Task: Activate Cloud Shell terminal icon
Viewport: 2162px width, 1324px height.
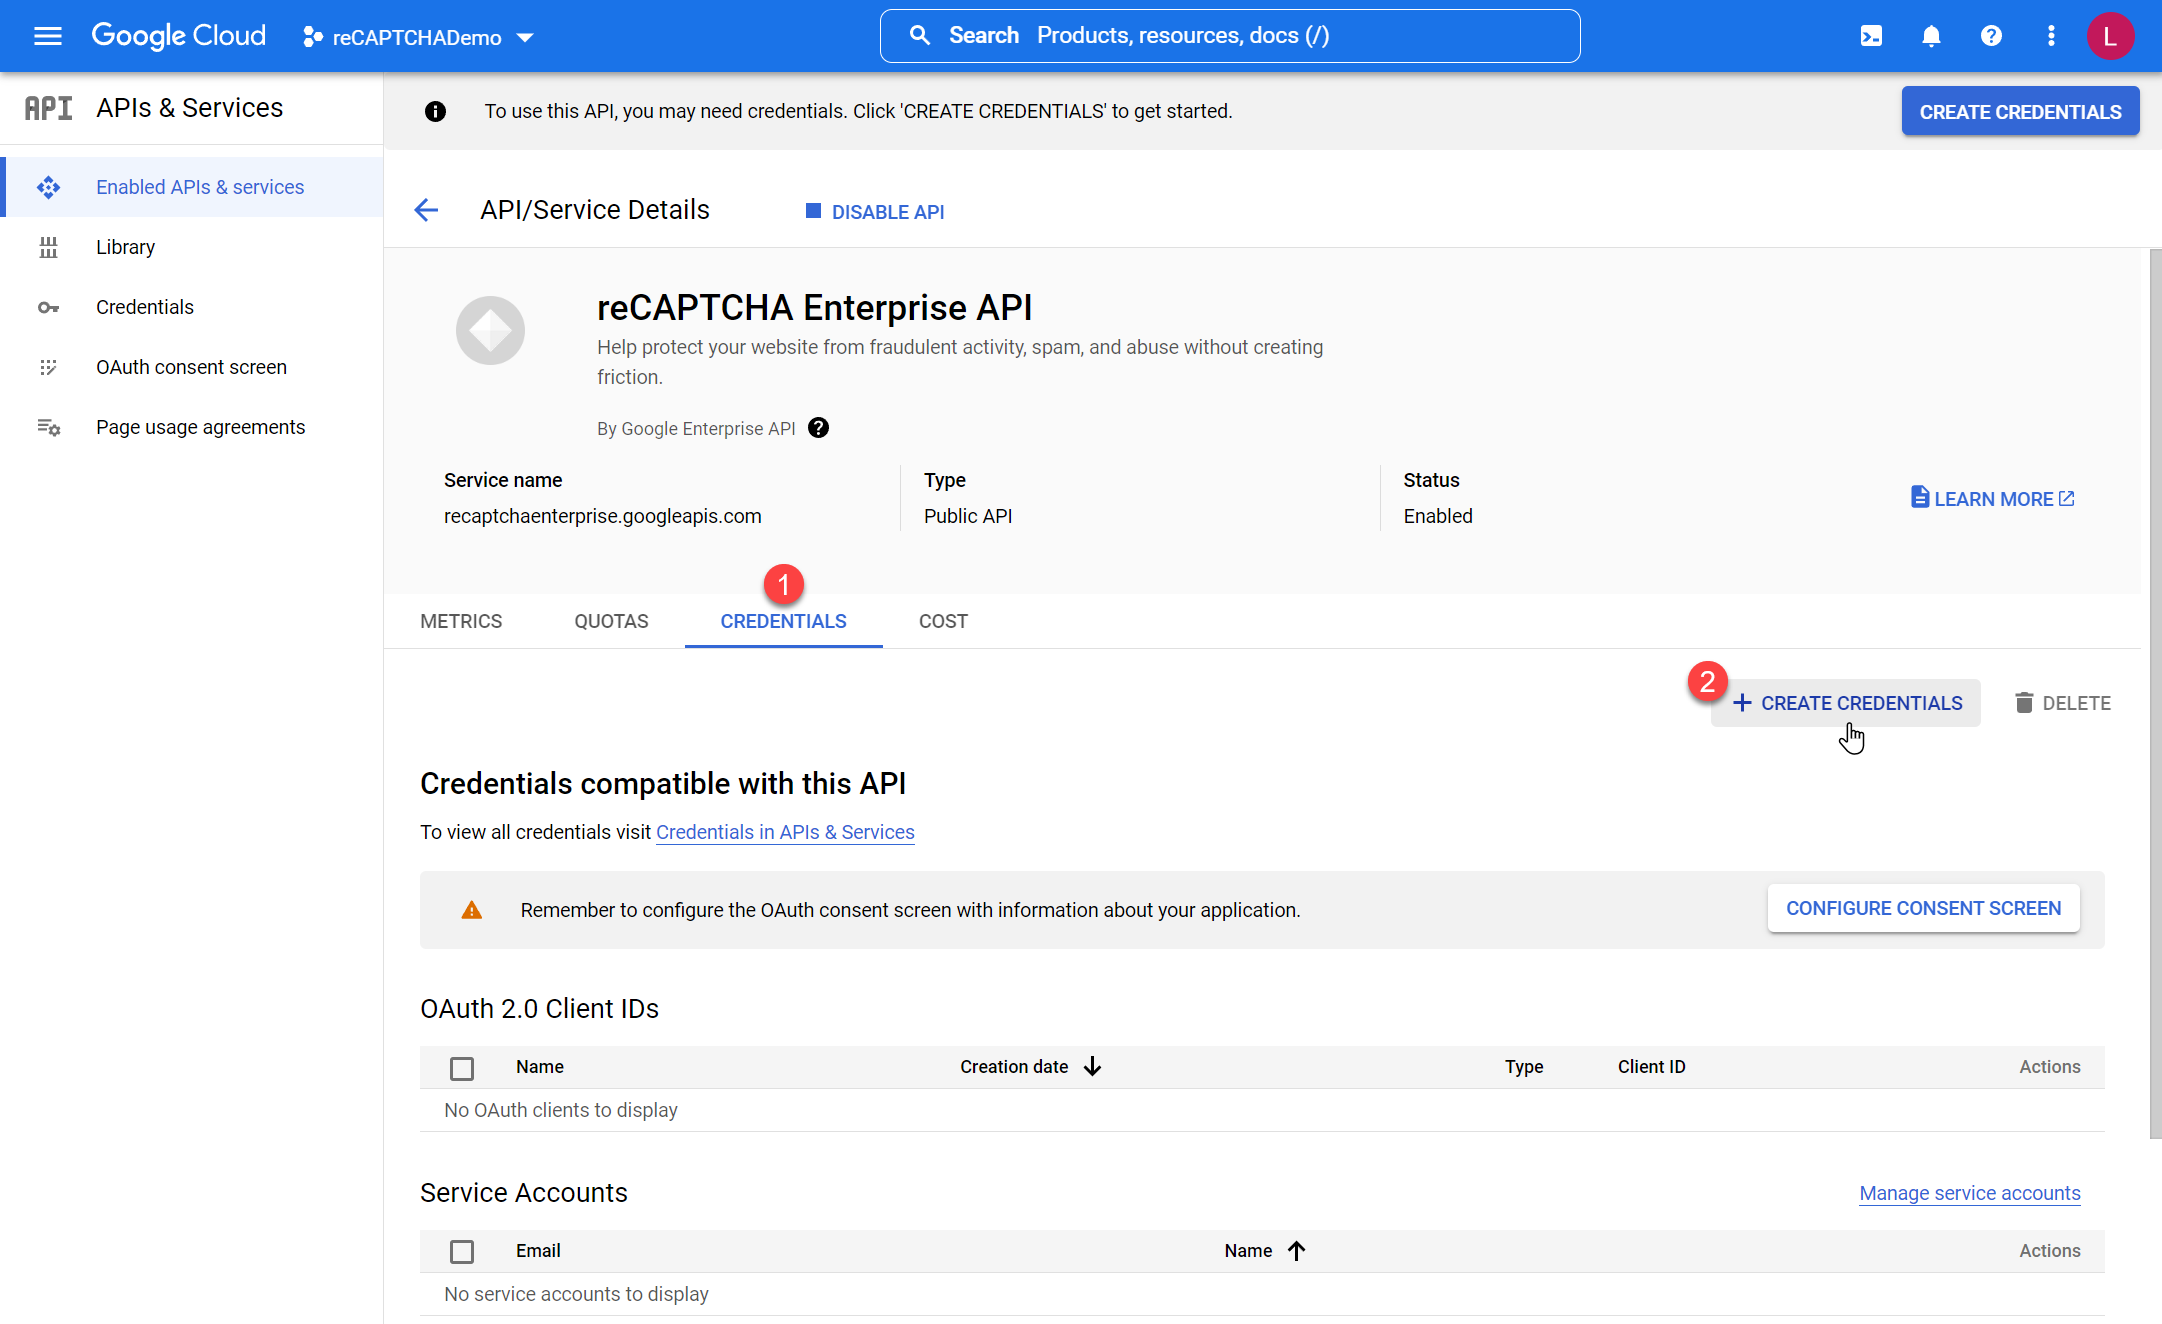Action: (x=1870, y=36)
